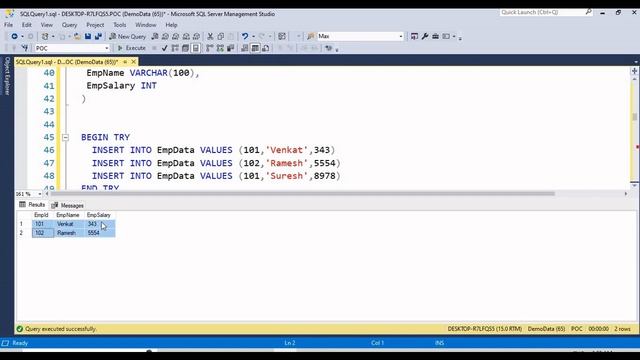Toggle Include Live Query Statistics
The width and height of the screenshot is (640, 360).
[x=220, y=48]
